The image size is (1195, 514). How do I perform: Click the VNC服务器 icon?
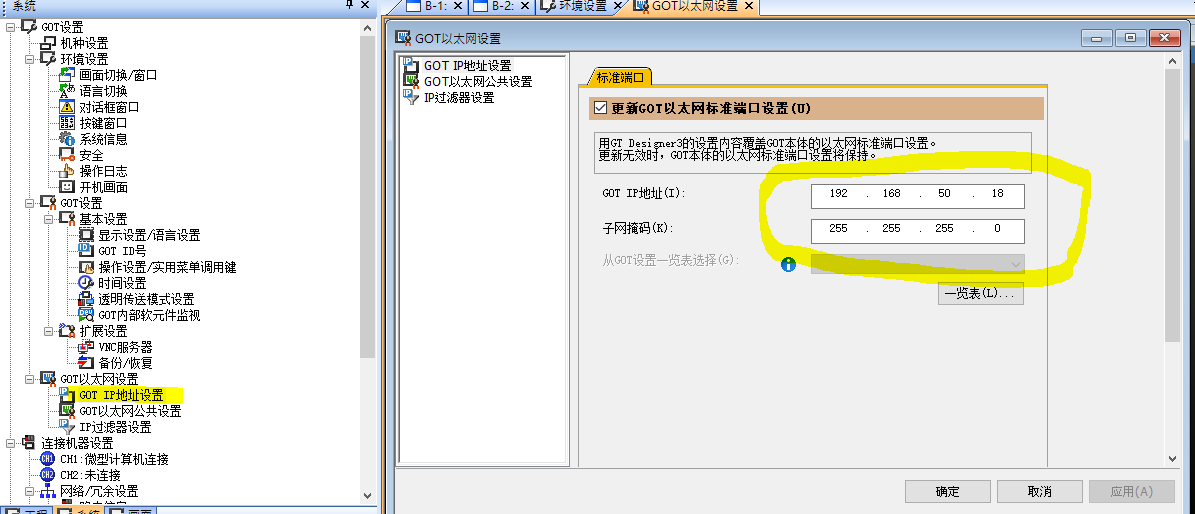click(x=86, y=347)
